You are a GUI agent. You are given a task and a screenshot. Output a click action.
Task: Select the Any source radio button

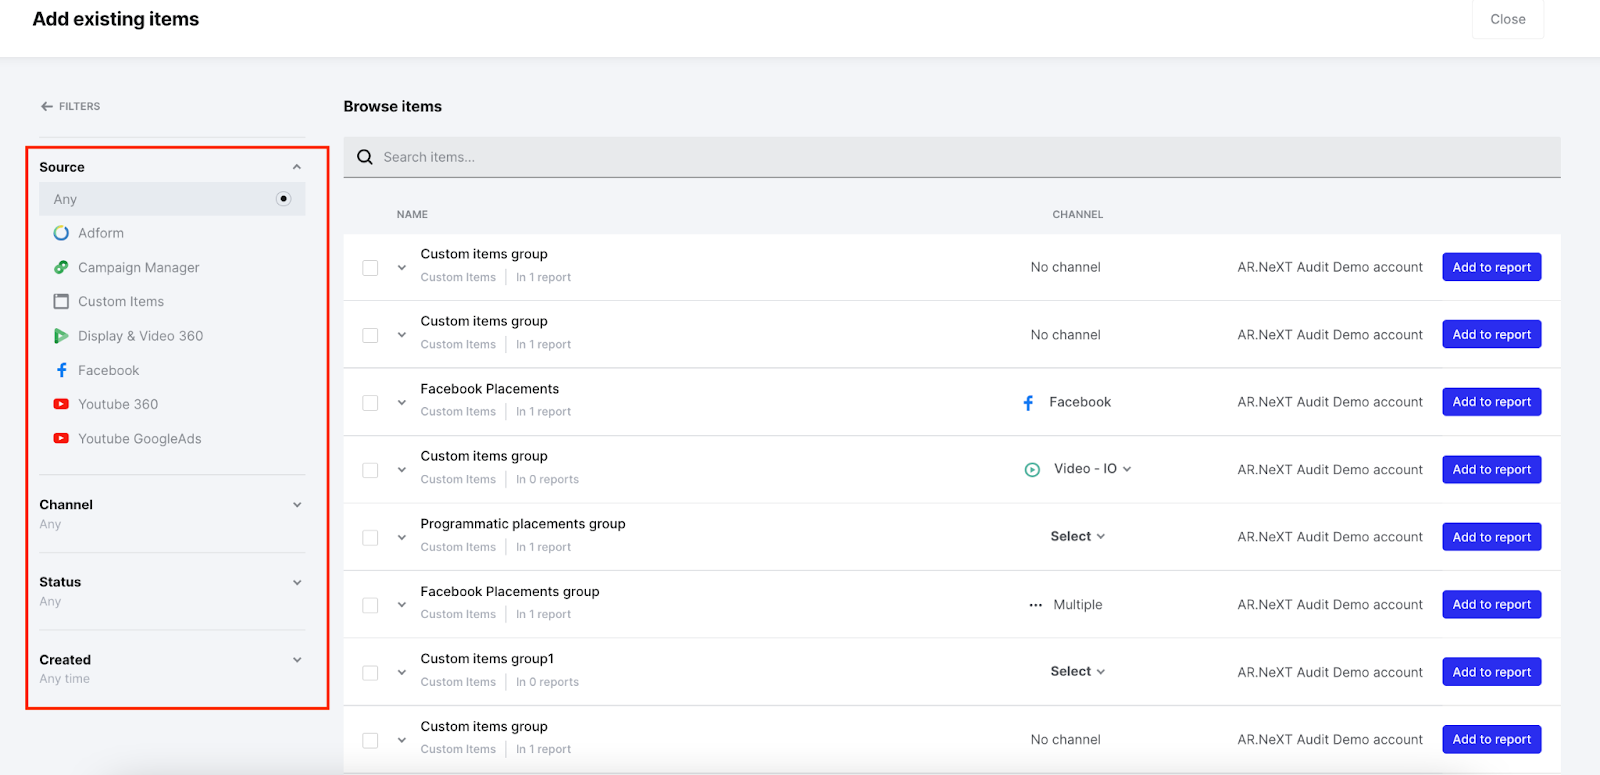click(x=284, y=199)
